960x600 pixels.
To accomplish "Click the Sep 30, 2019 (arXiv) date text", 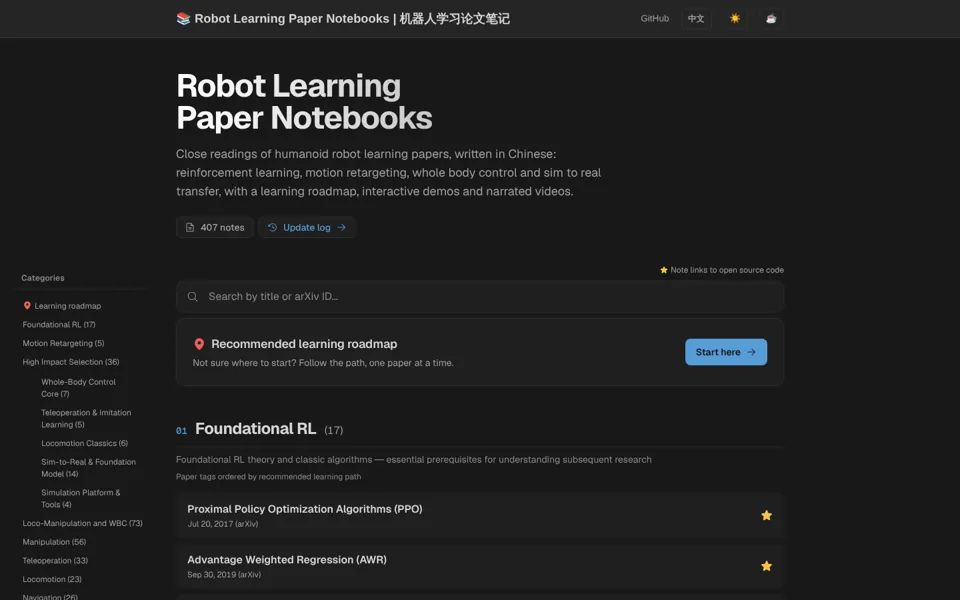I will [224, 575].
